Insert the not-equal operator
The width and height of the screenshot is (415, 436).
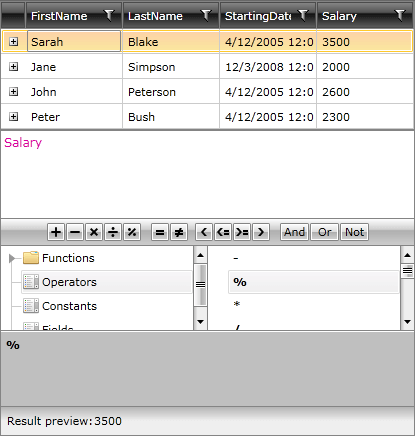pos(179,232)
